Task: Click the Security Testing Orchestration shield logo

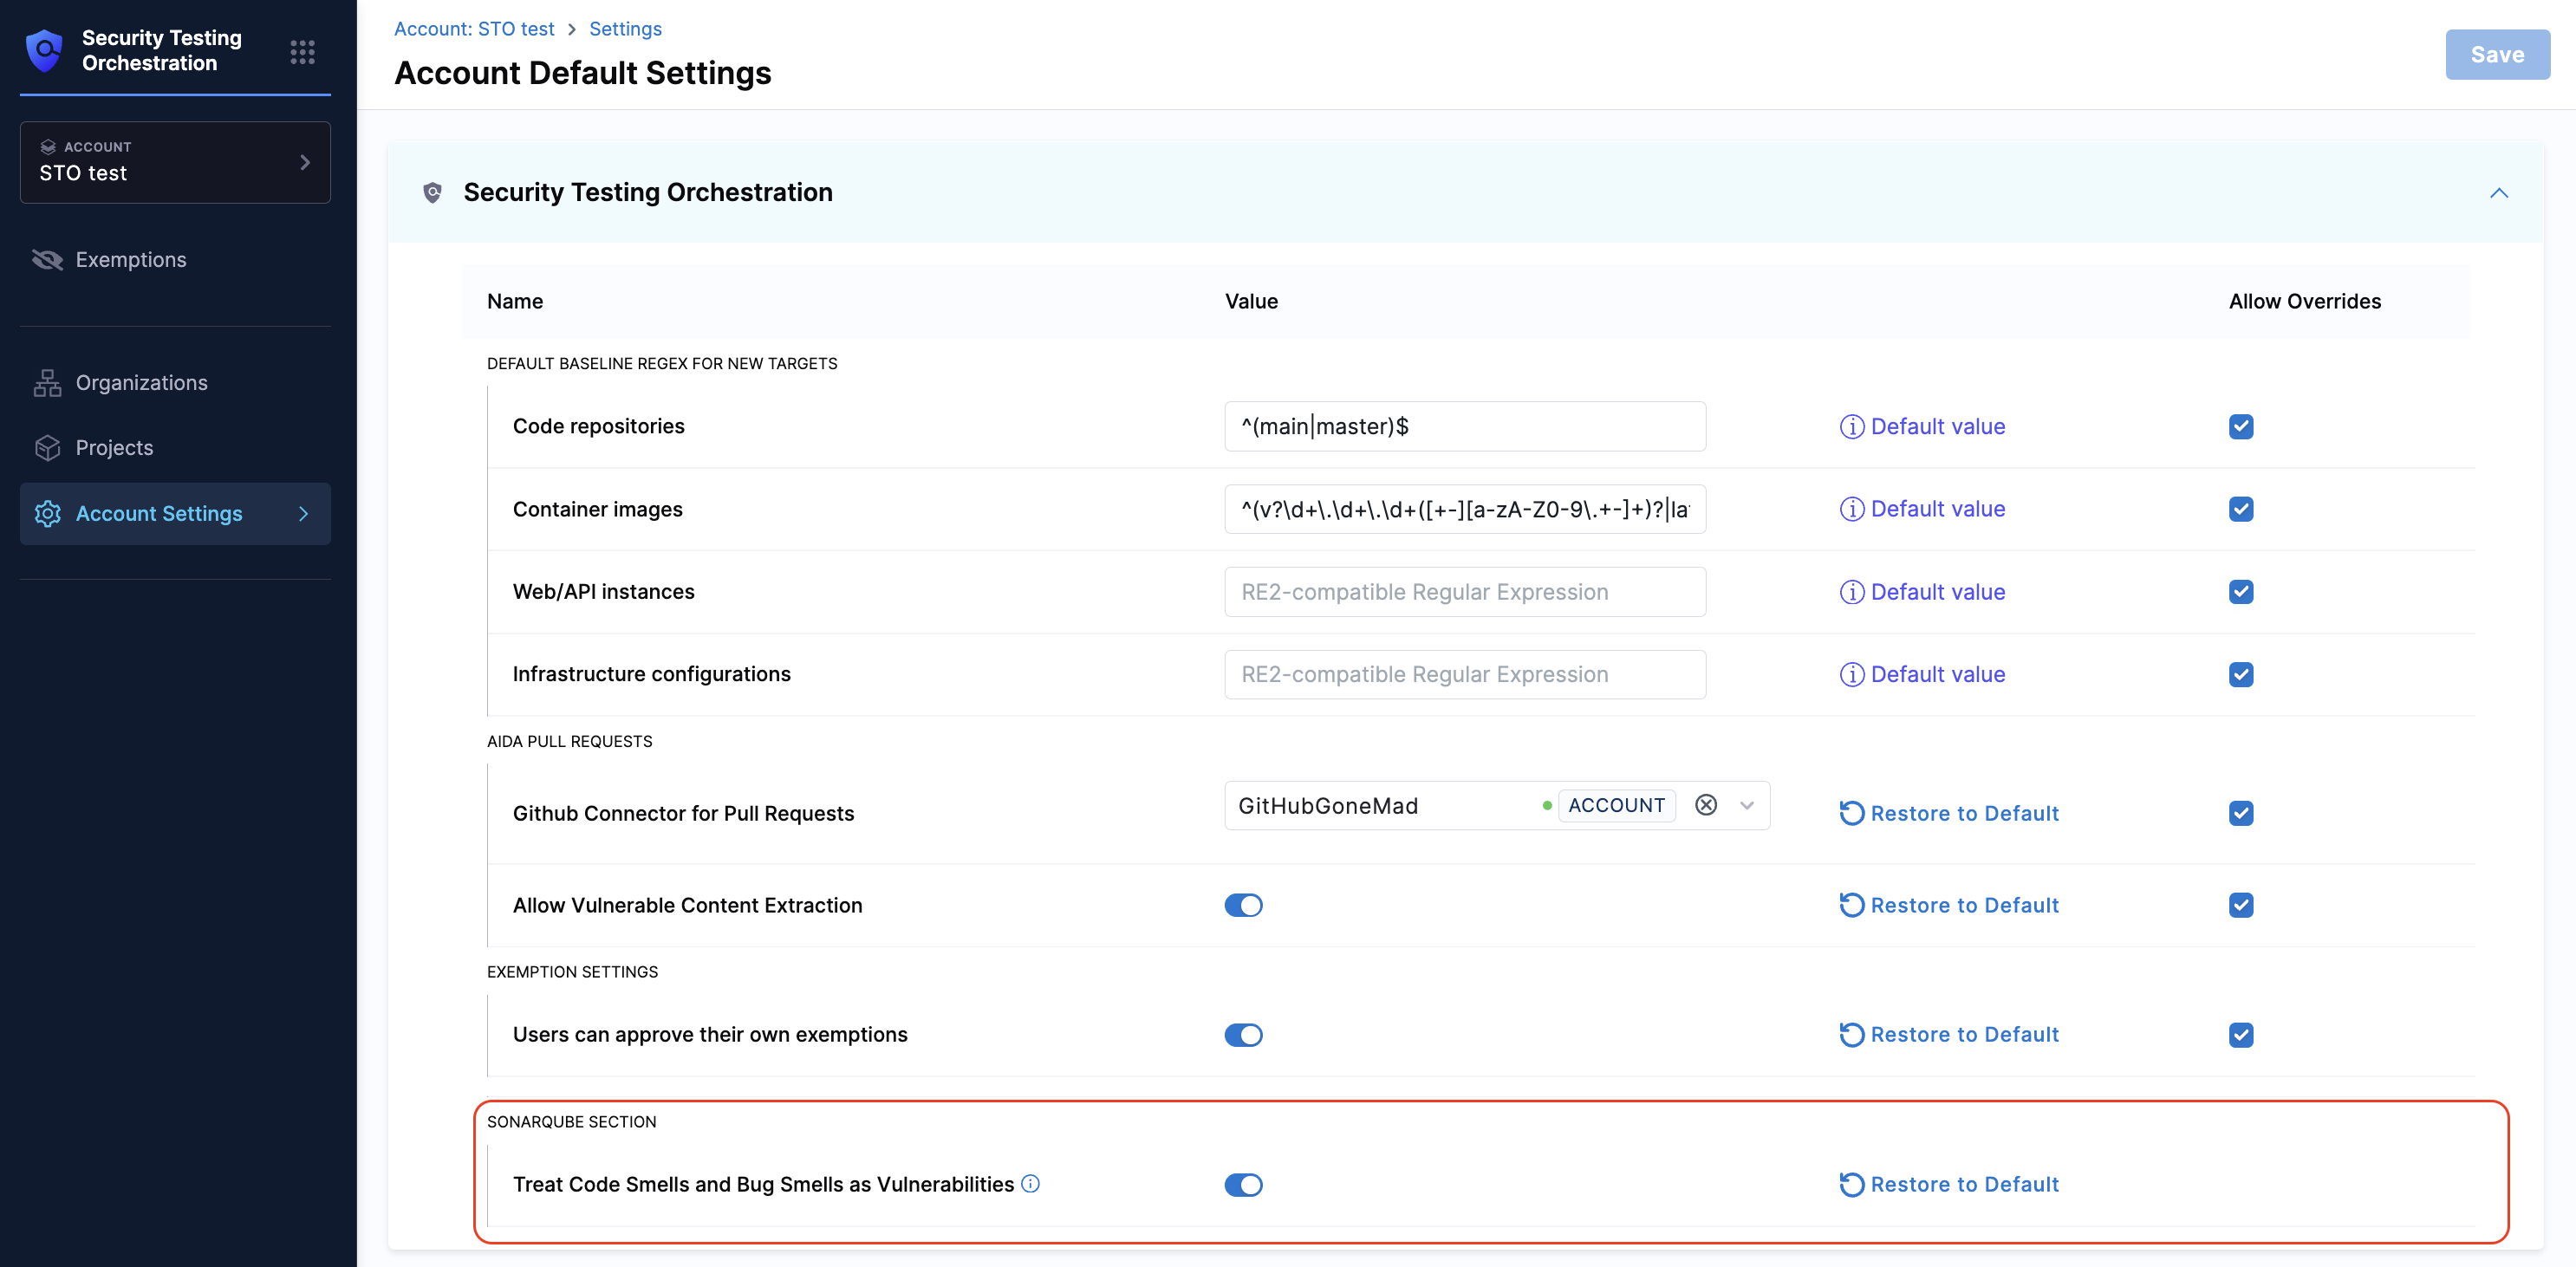Action: click(45, 50)
